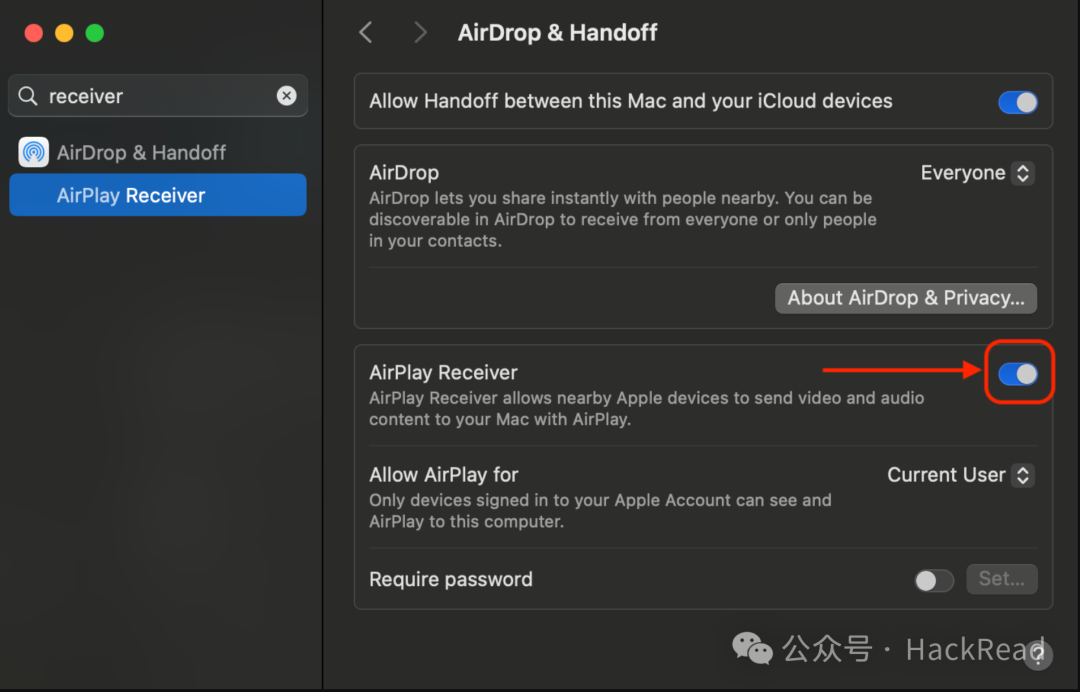This screenshot has width=1080, height=692.
Task: Click About AirDrop & Privacy button
Action: tap(906, 298)
